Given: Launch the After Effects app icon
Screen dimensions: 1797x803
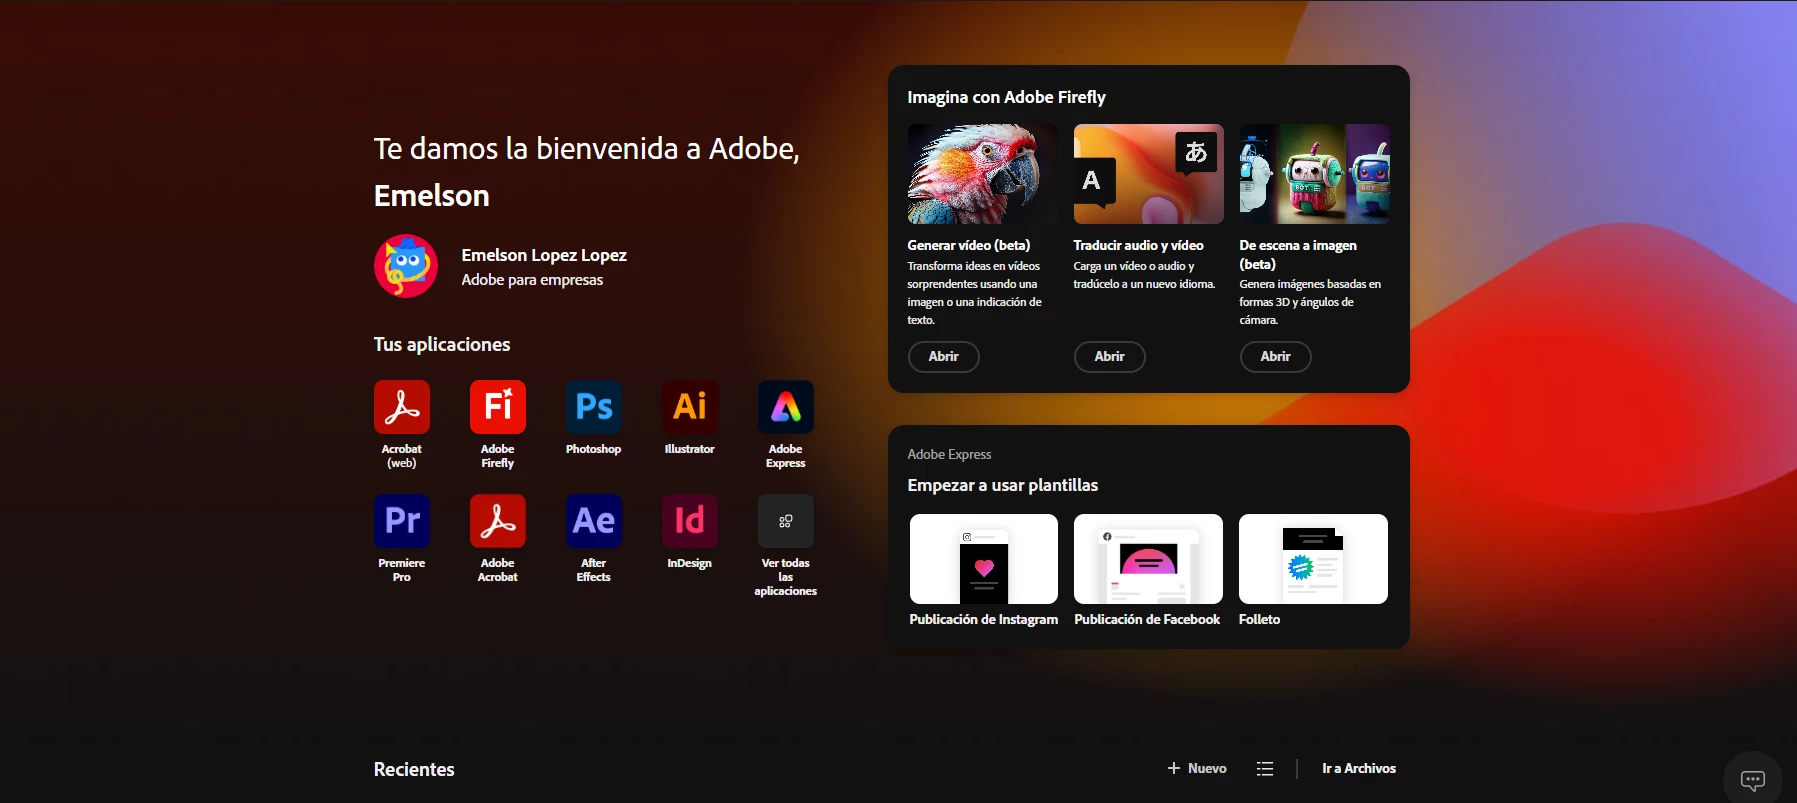Looking at the screenshot, I should pos(594,521).
